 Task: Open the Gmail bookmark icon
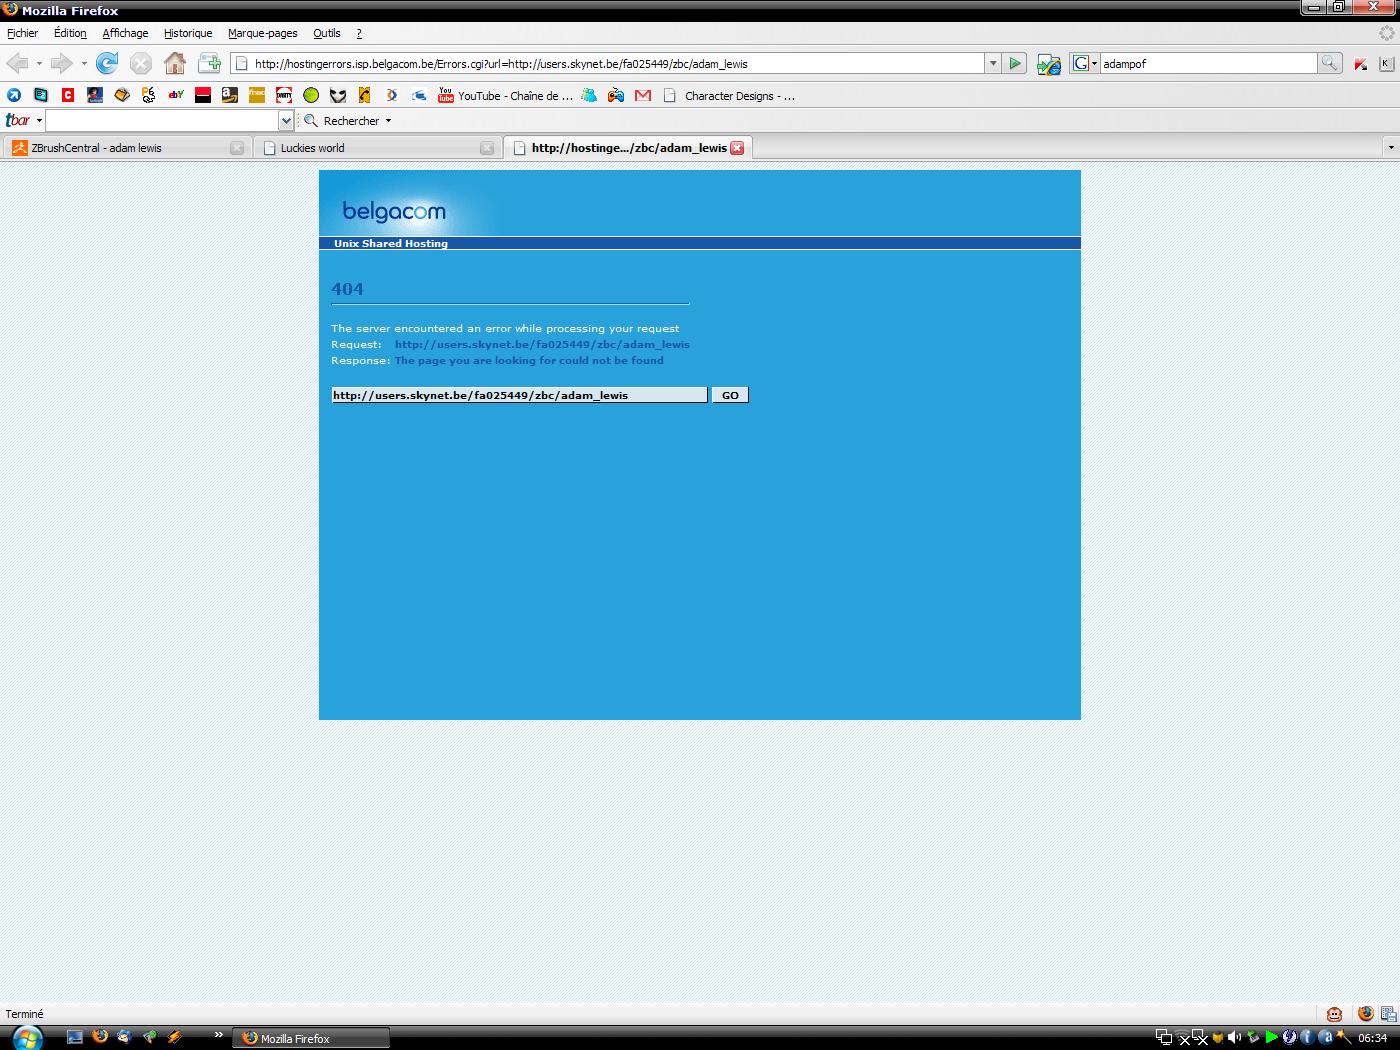(x=643, y=96)
